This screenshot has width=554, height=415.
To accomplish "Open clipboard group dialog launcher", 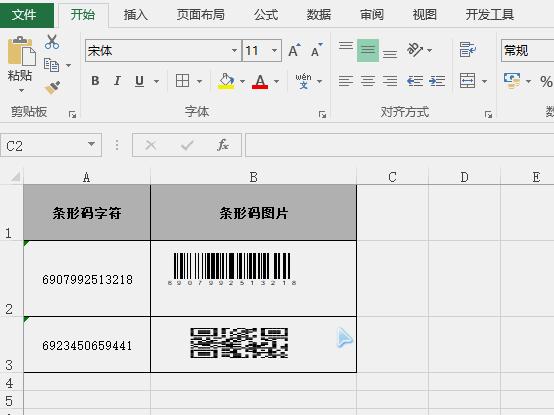I will pos(72,114).
